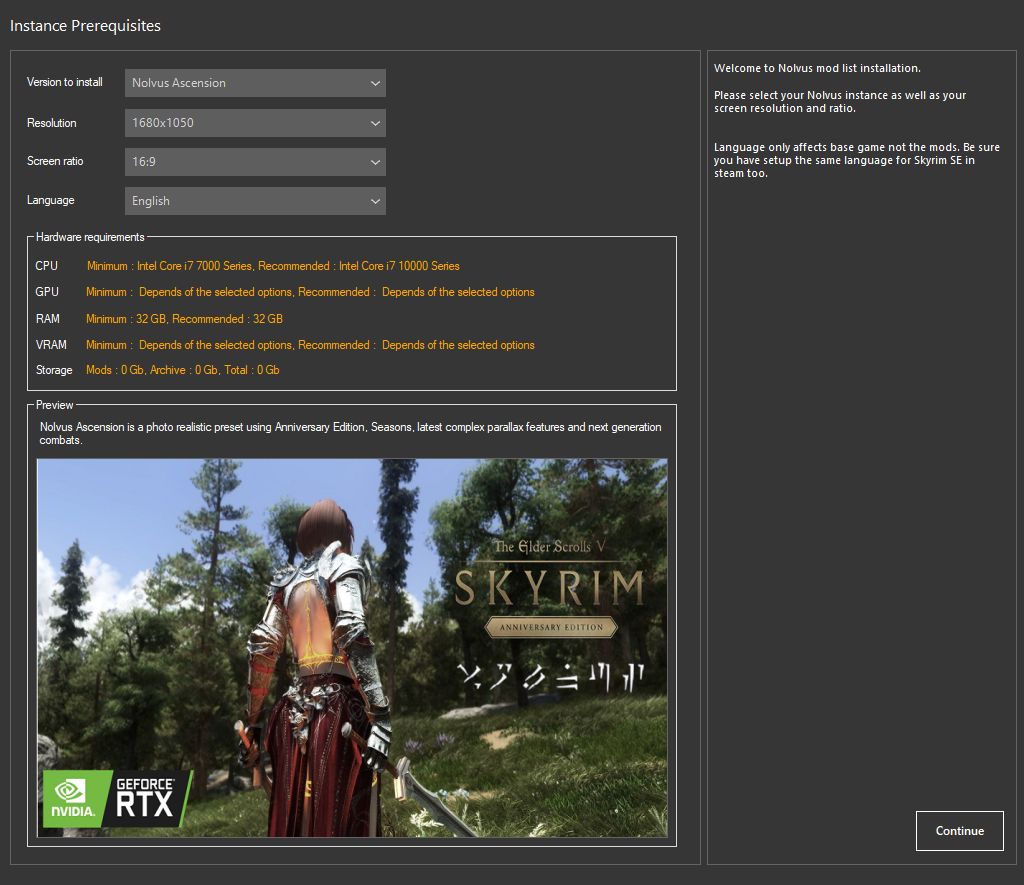
Task: Click the Storage 'Mods : 0 Gb' line
Action: (183, 370)
